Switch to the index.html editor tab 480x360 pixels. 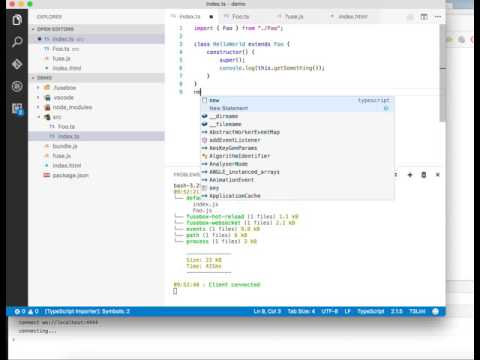pyautogui.click(x=352, y=17)
